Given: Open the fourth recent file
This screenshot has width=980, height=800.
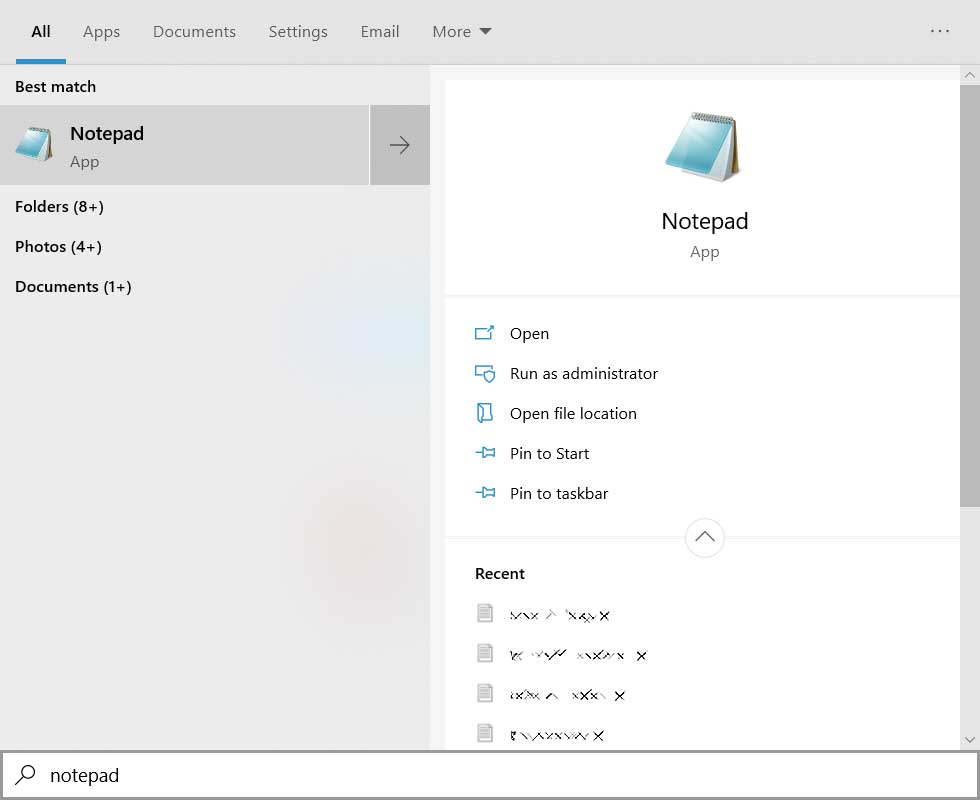Looking at the screenshot, I should pyautogui.click(x=557, y=736).
